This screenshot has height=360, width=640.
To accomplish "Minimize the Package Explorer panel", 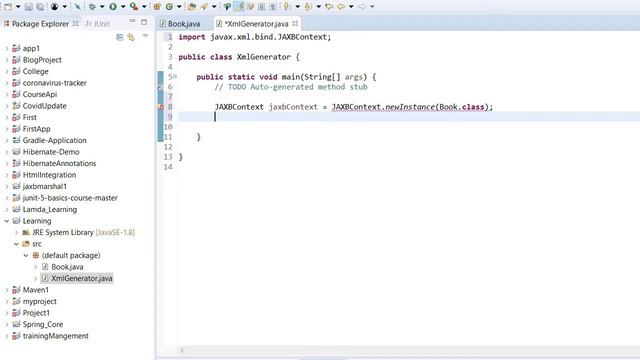I will tap(132, 21).
